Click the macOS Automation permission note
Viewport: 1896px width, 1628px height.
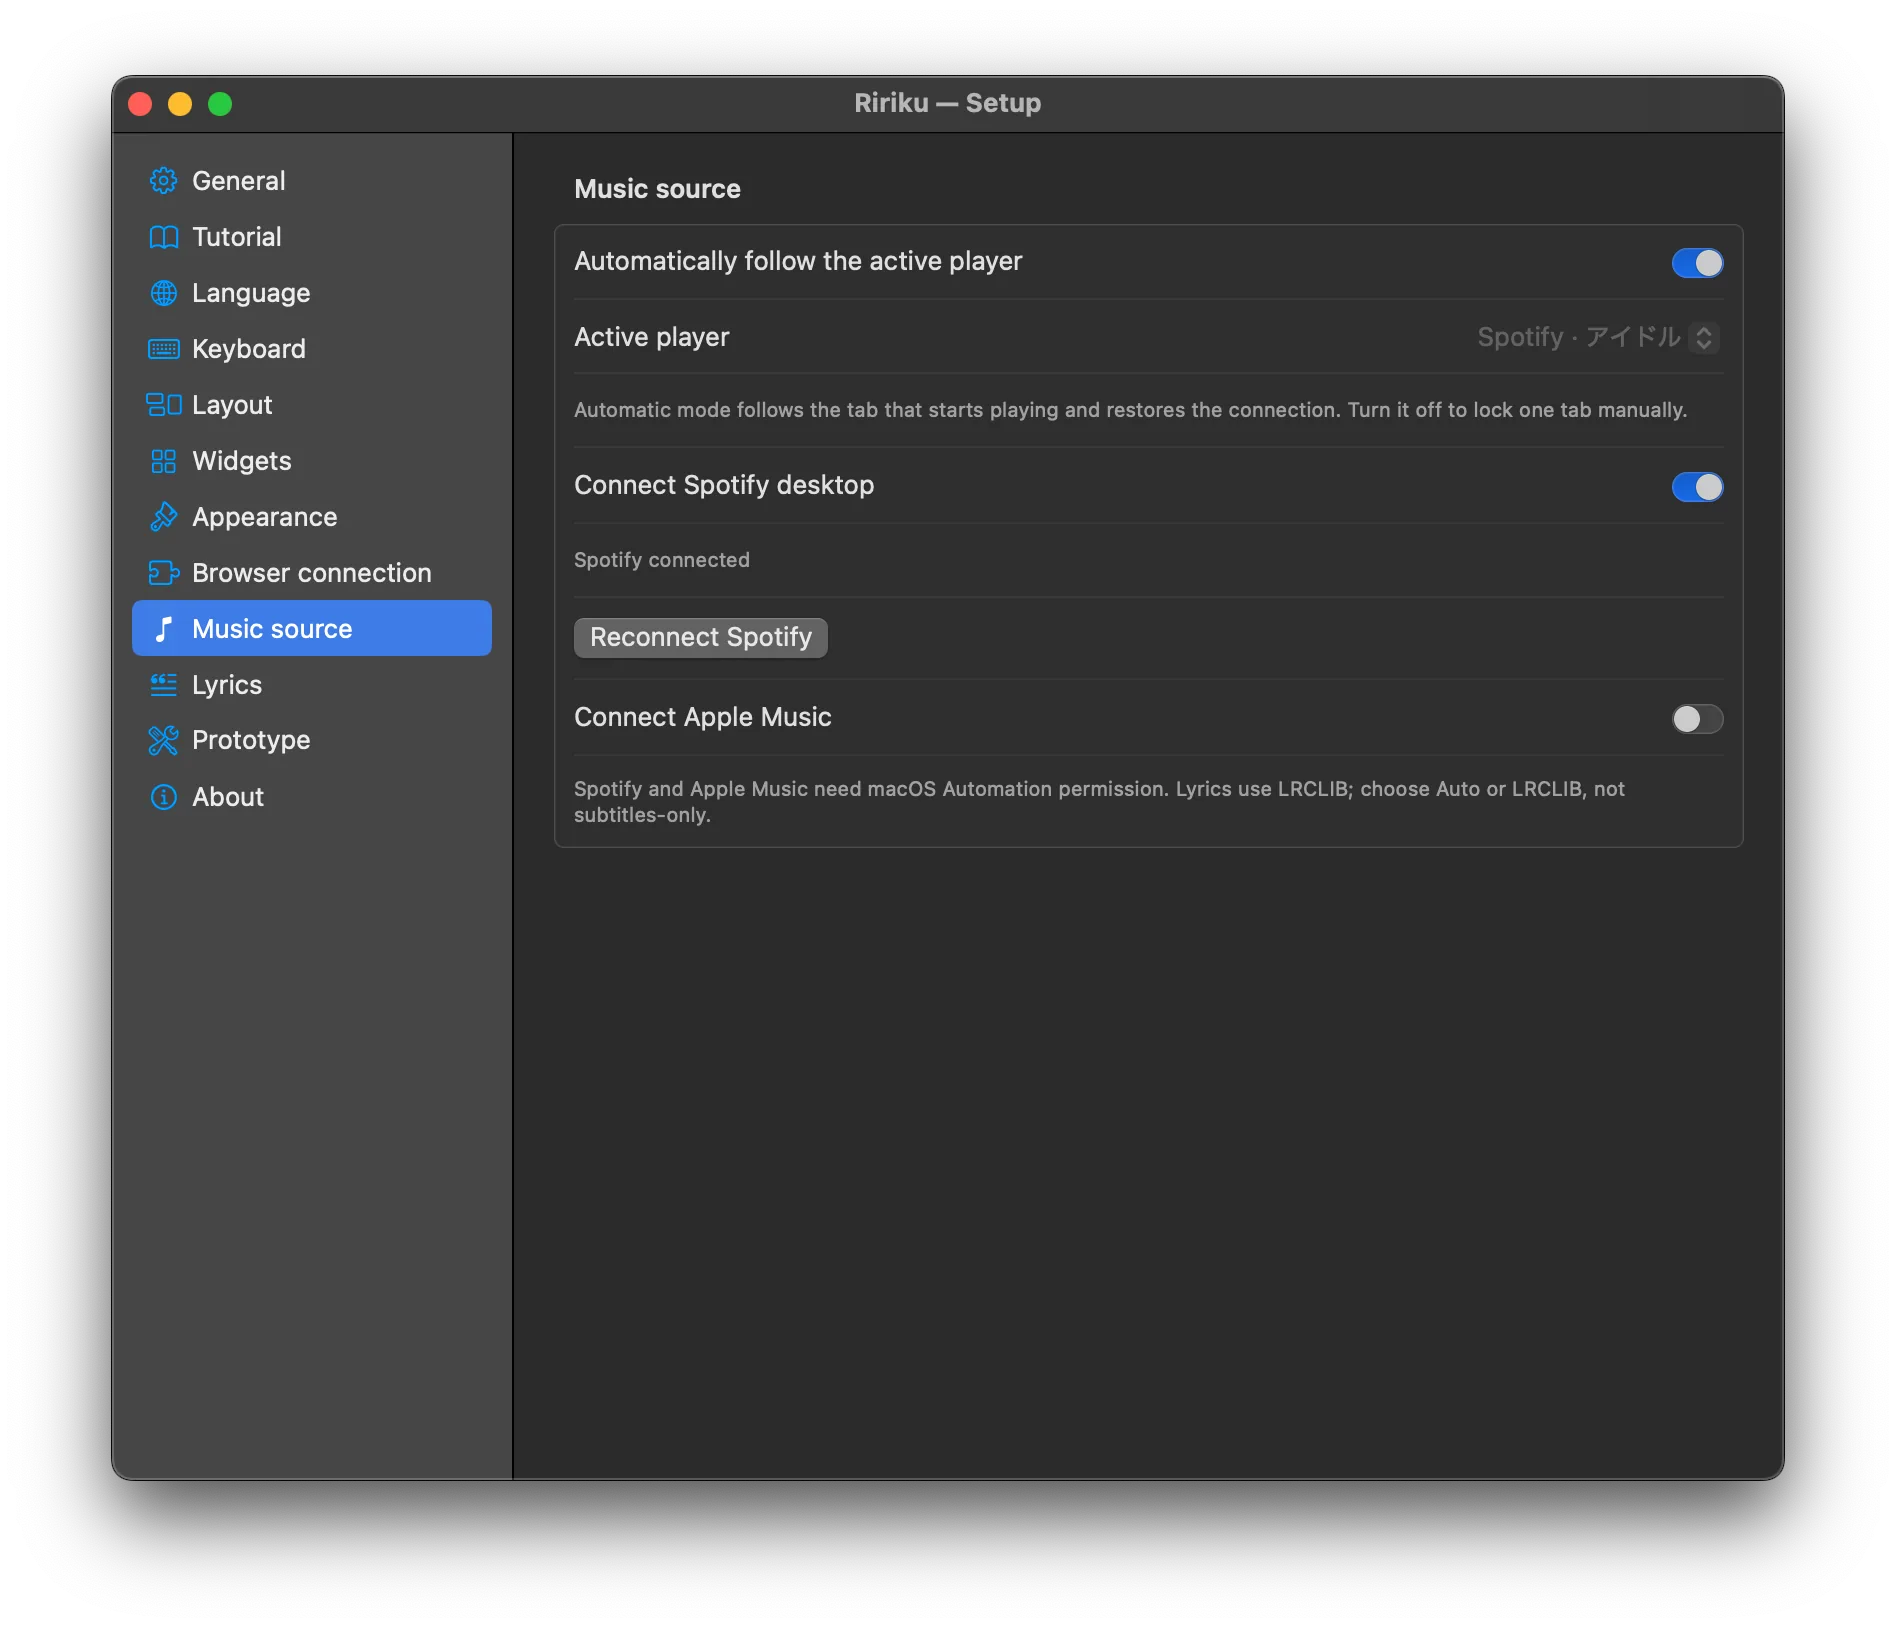(1100, 802)
